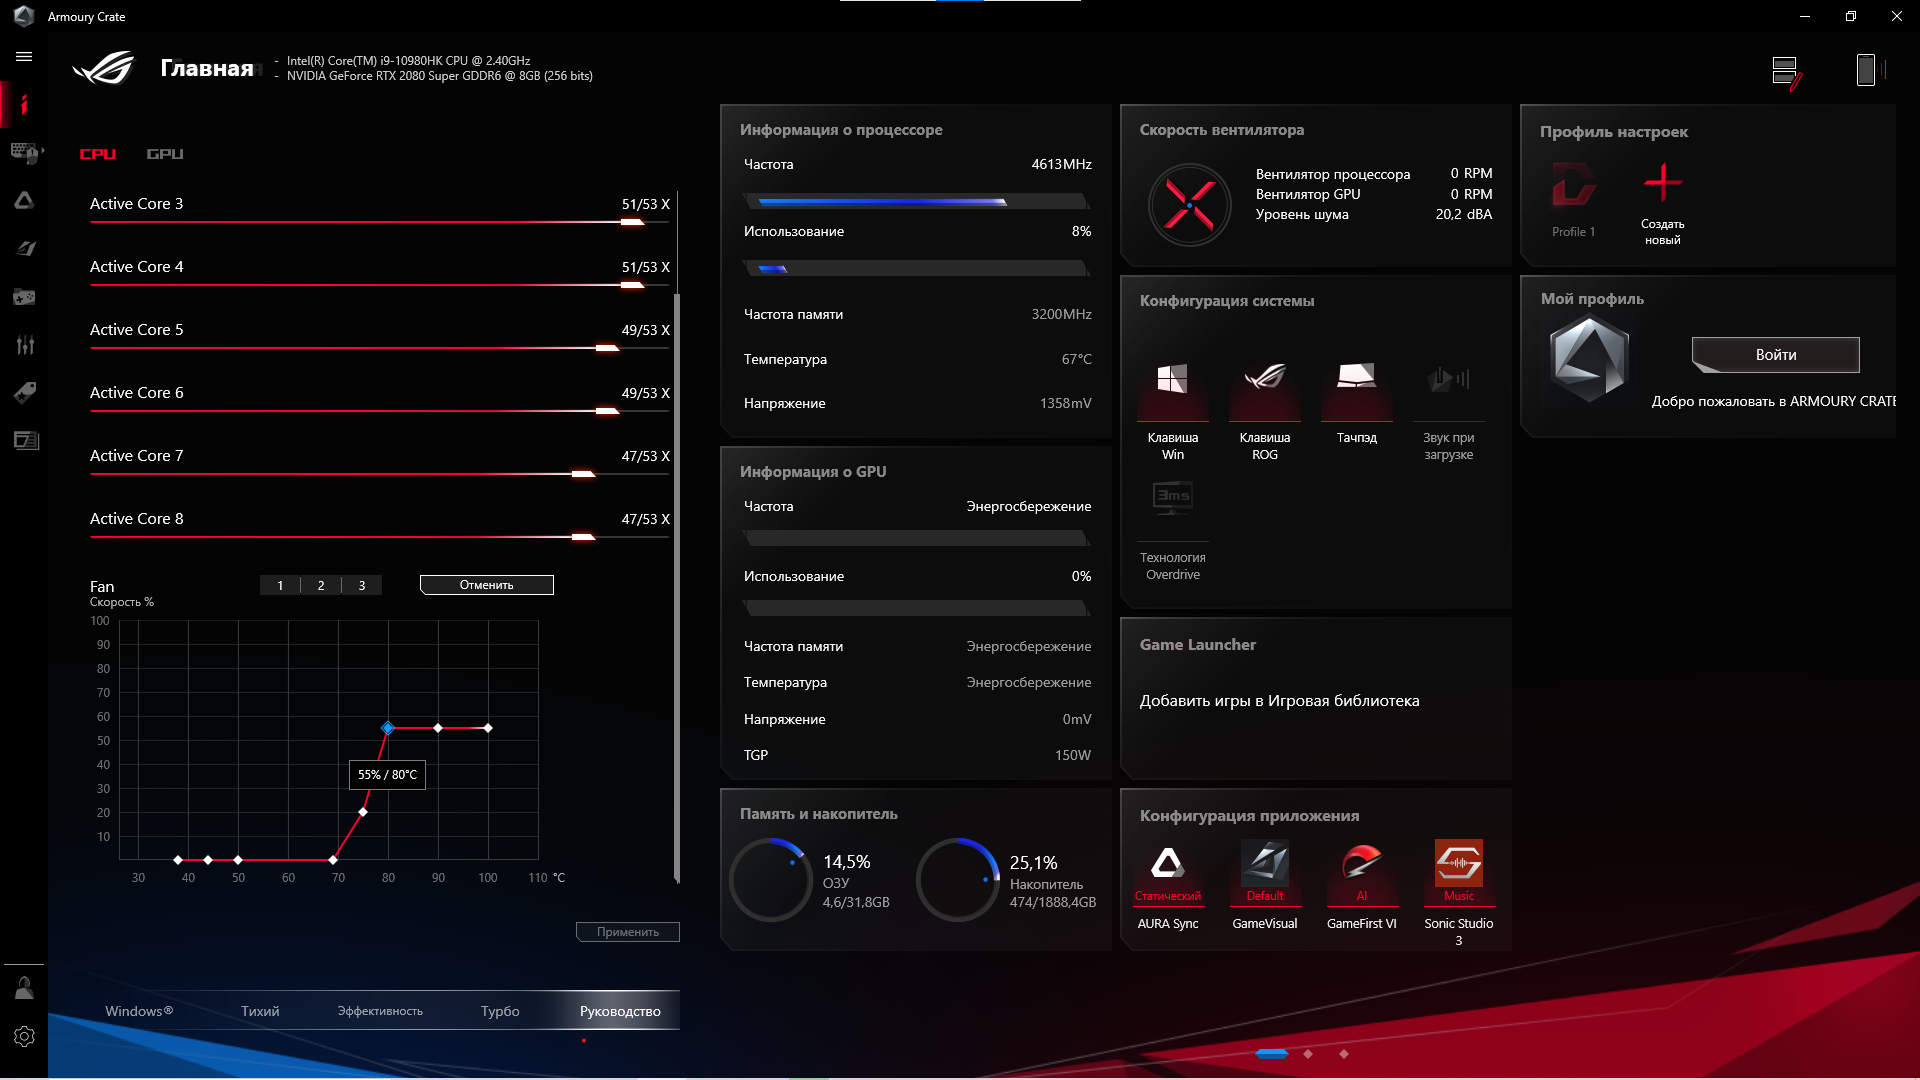
Task: Select Profile 1 icon
Action: 1573,186
